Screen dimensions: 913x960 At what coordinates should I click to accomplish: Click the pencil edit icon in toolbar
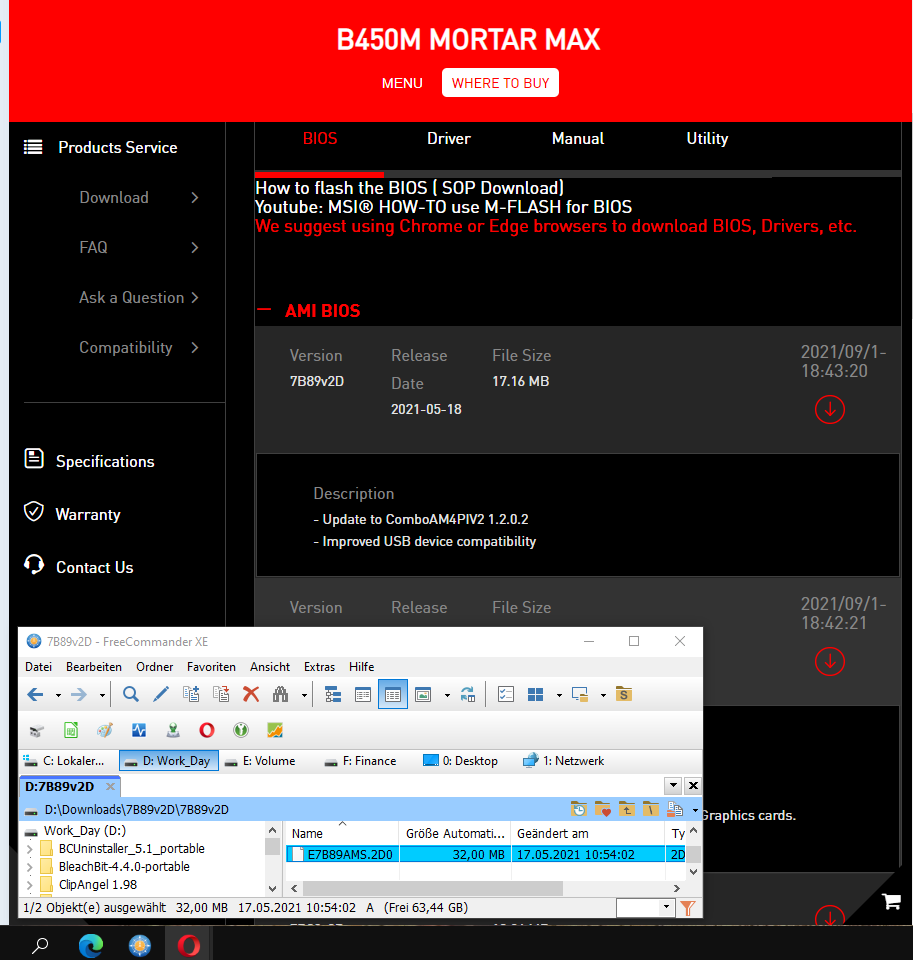(x=160, y=695)
